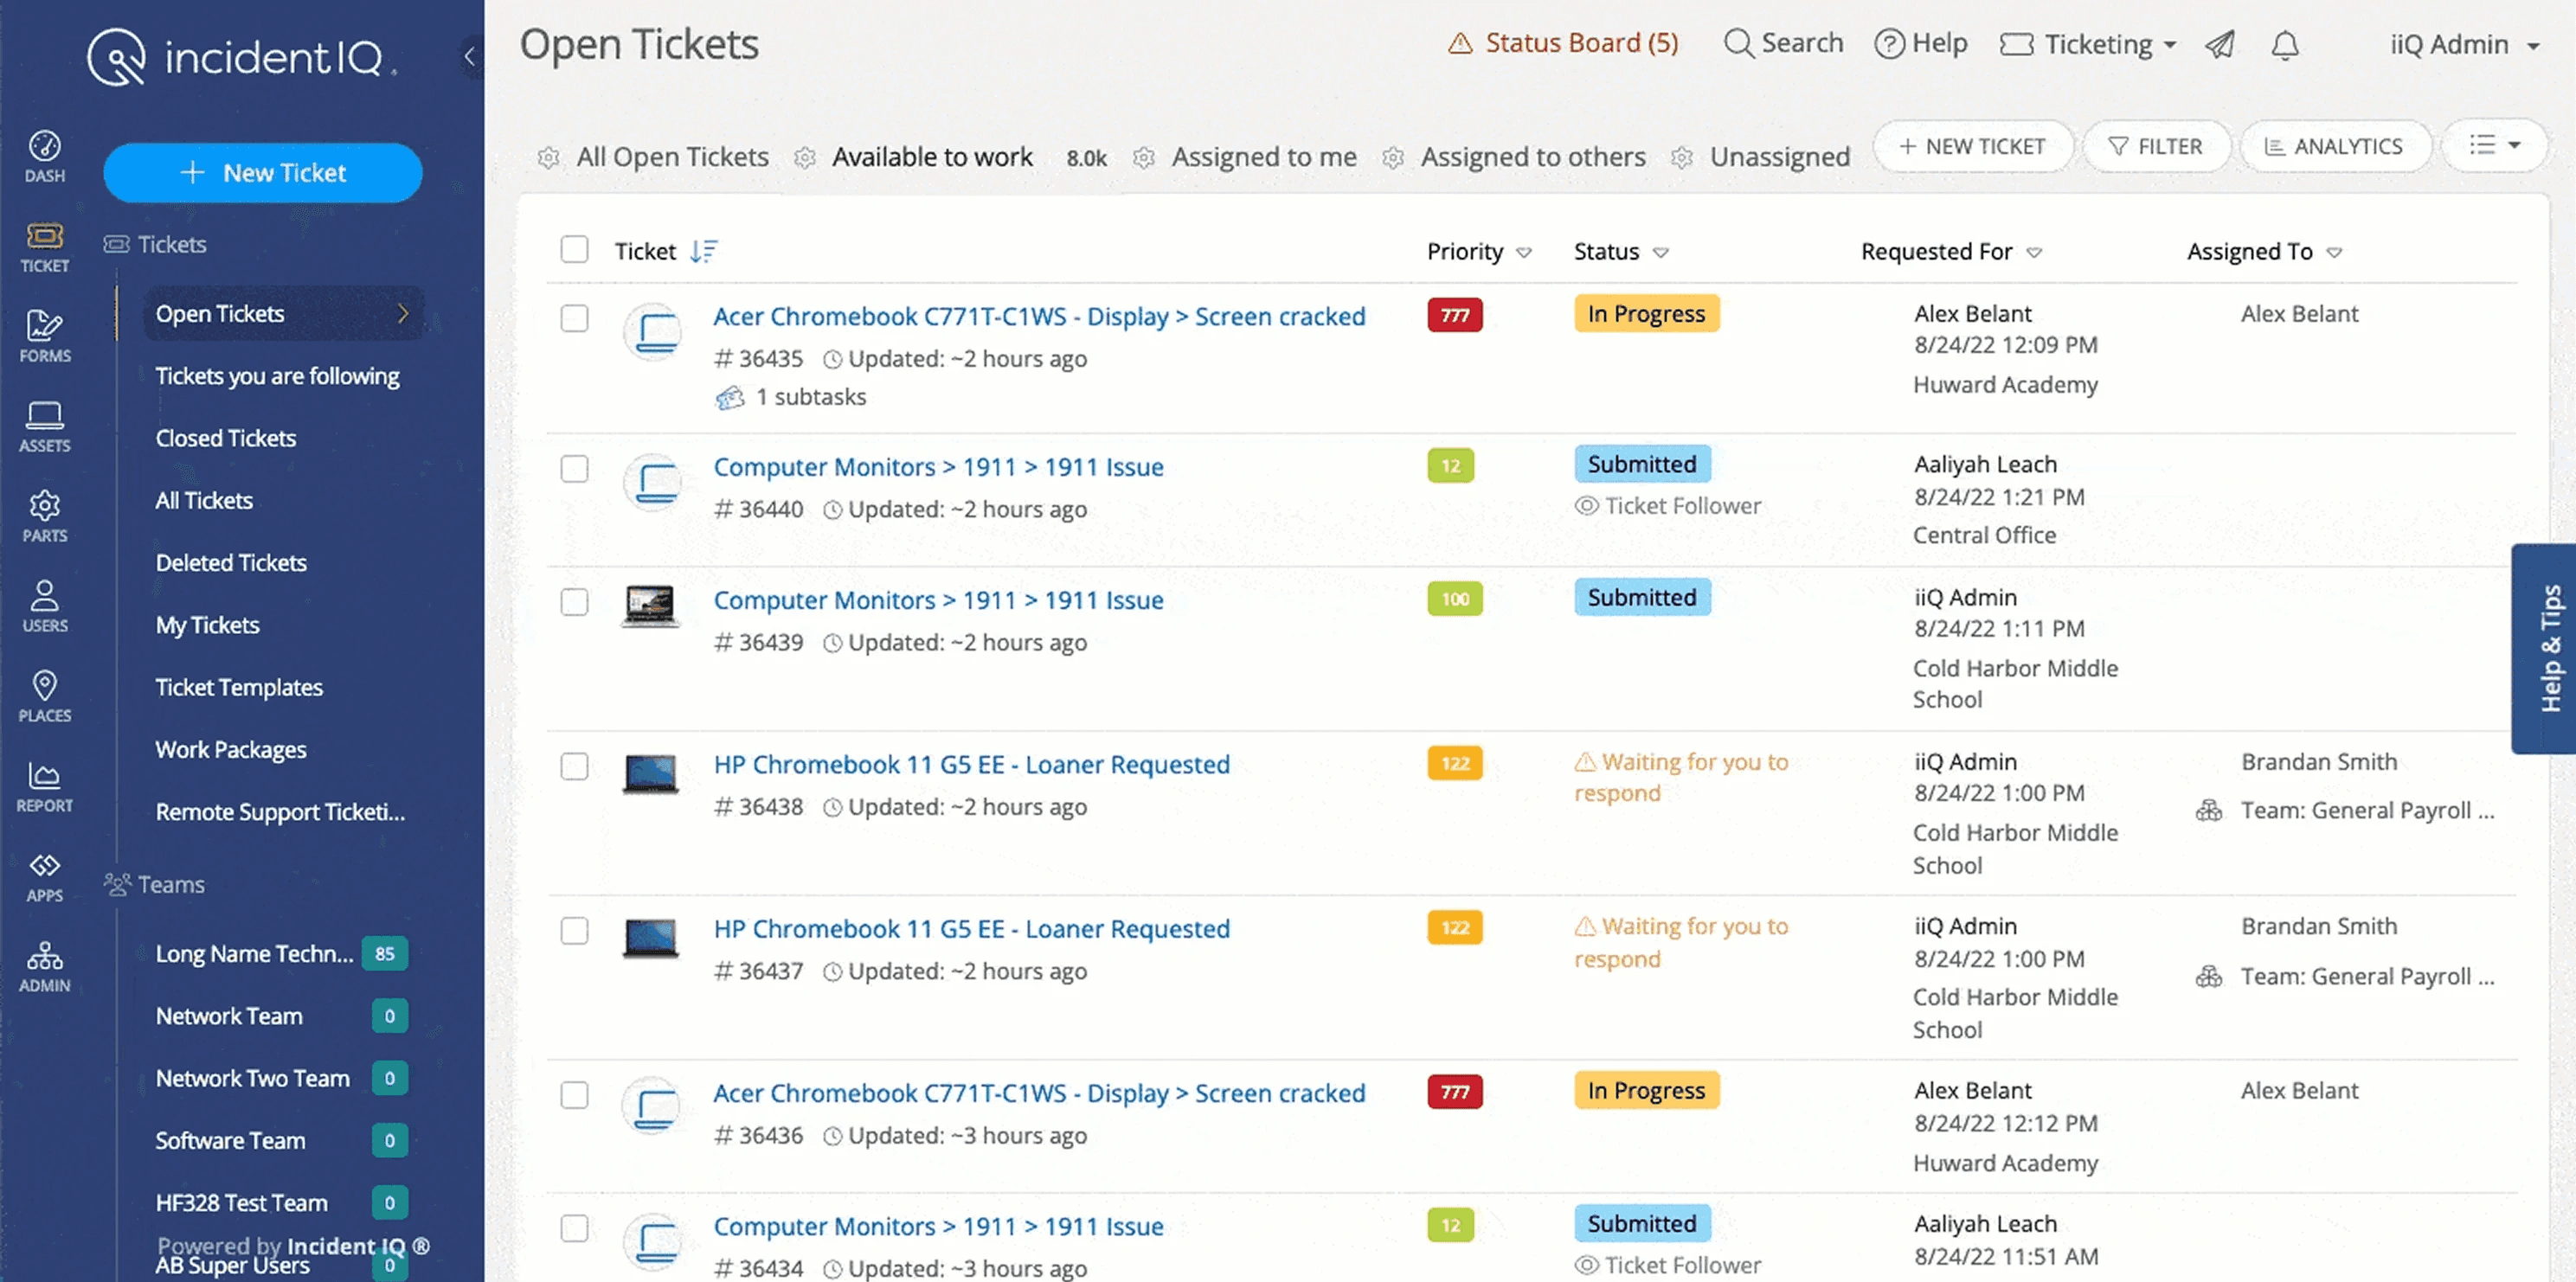Open the list view options dropdown
This screenshot has width=2576, height=1282.
coord(2494,146)
